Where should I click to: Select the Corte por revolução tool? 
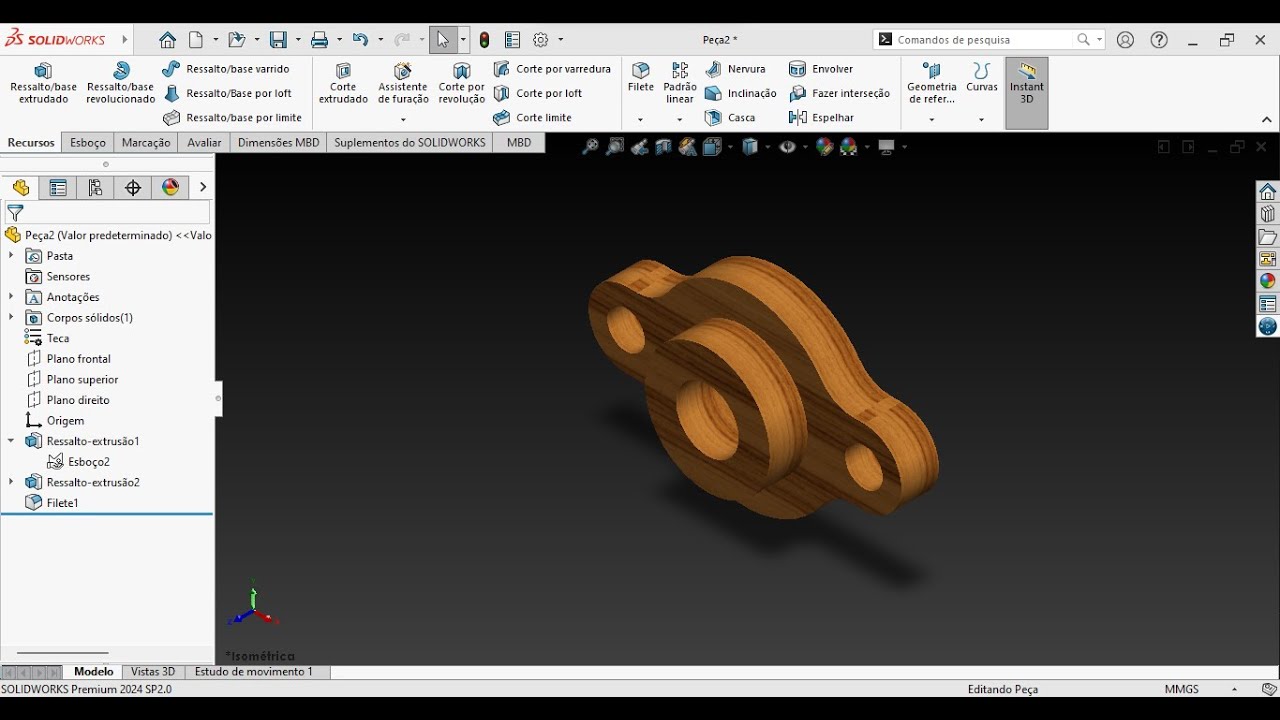[x=461, y=84]
